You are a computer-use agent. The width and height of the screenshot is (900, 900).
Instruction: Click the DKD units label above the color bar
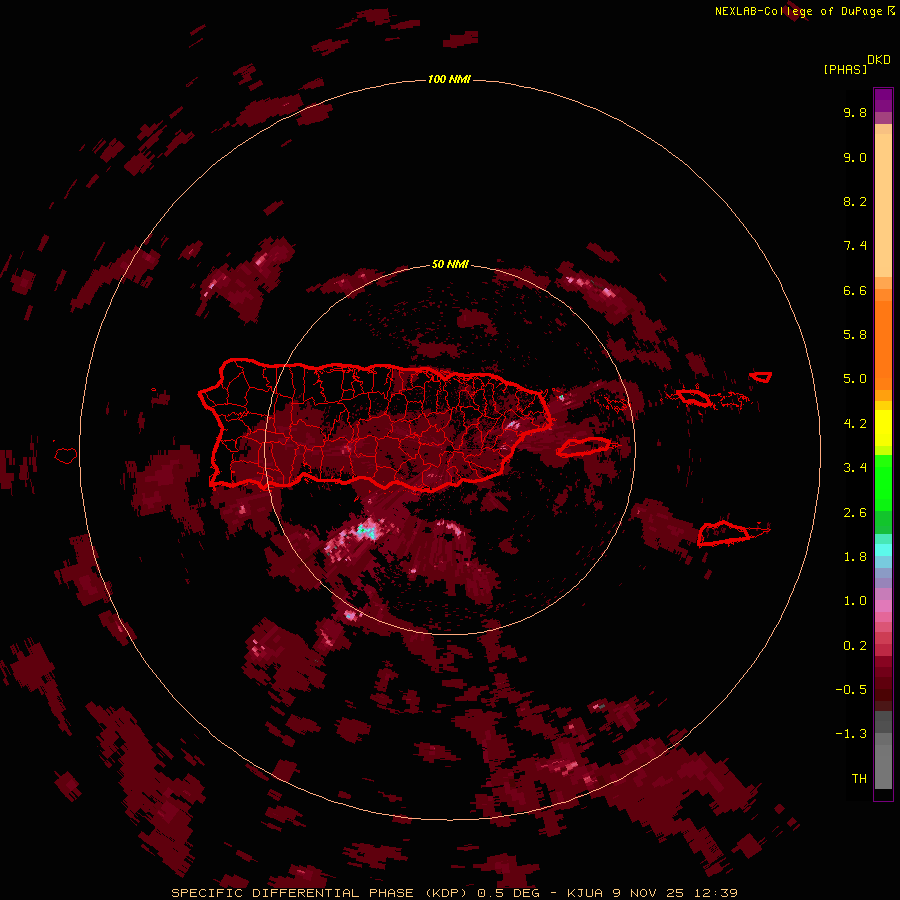click(879, 60)
